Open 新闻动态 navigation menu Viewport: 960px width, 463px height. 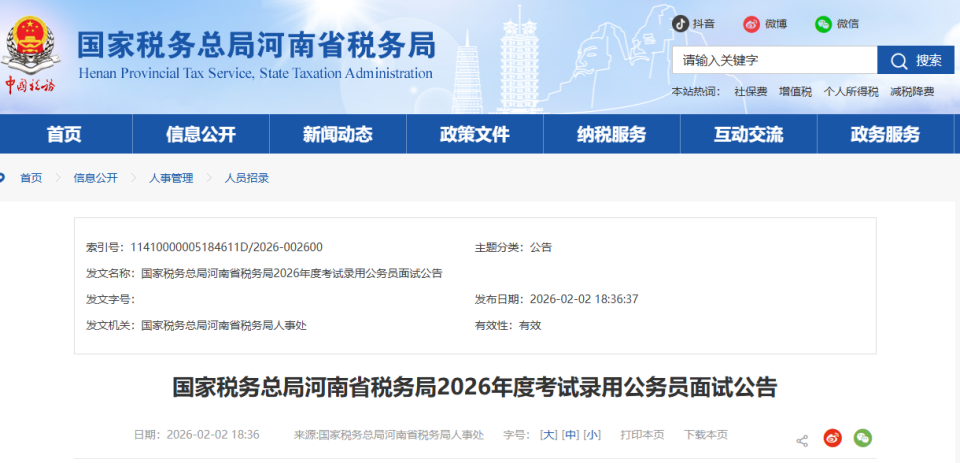[338, 134]
